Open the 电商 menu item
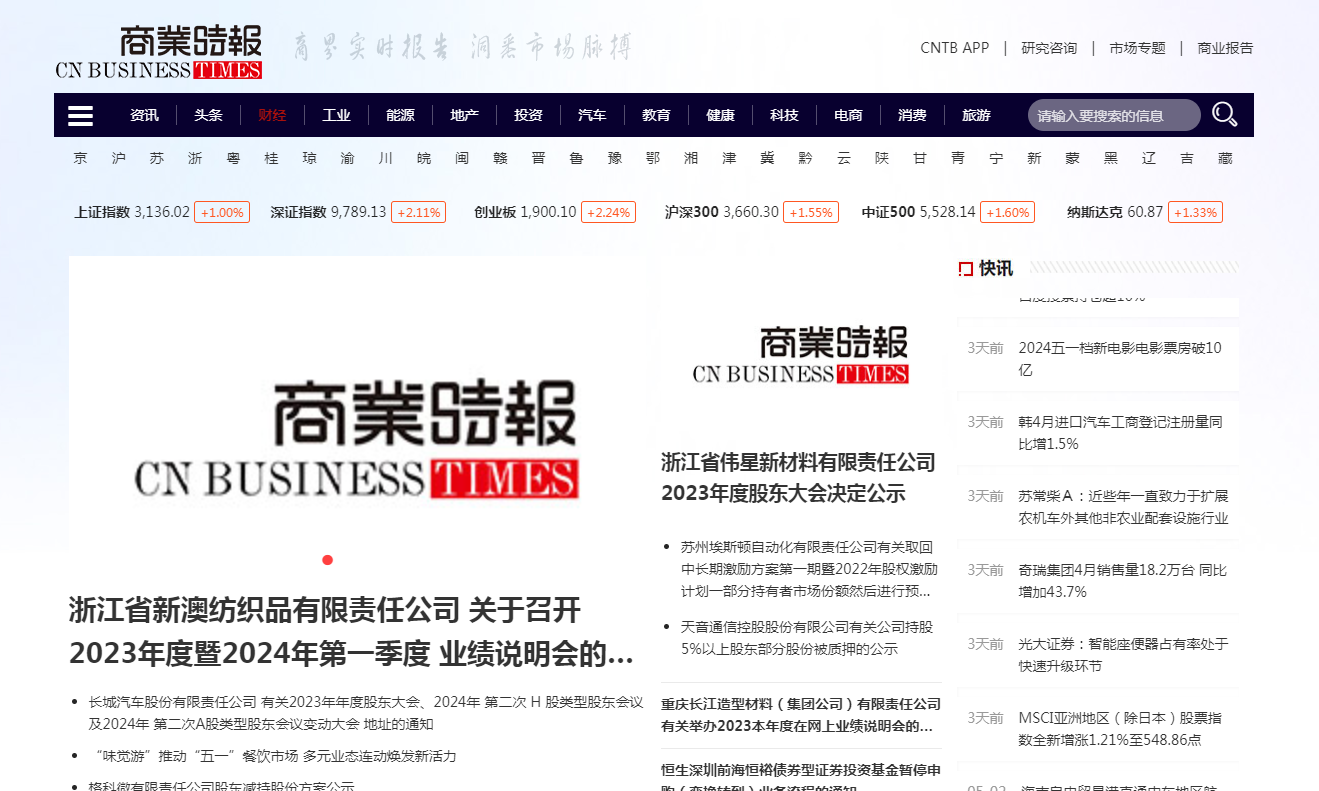The height and width of the screenshot is (791, 1319). 848,115
